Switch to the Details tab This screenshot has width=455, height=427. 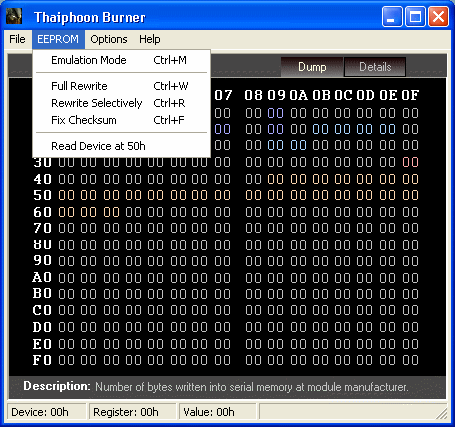pyautogui.click(x=375, y=67)
